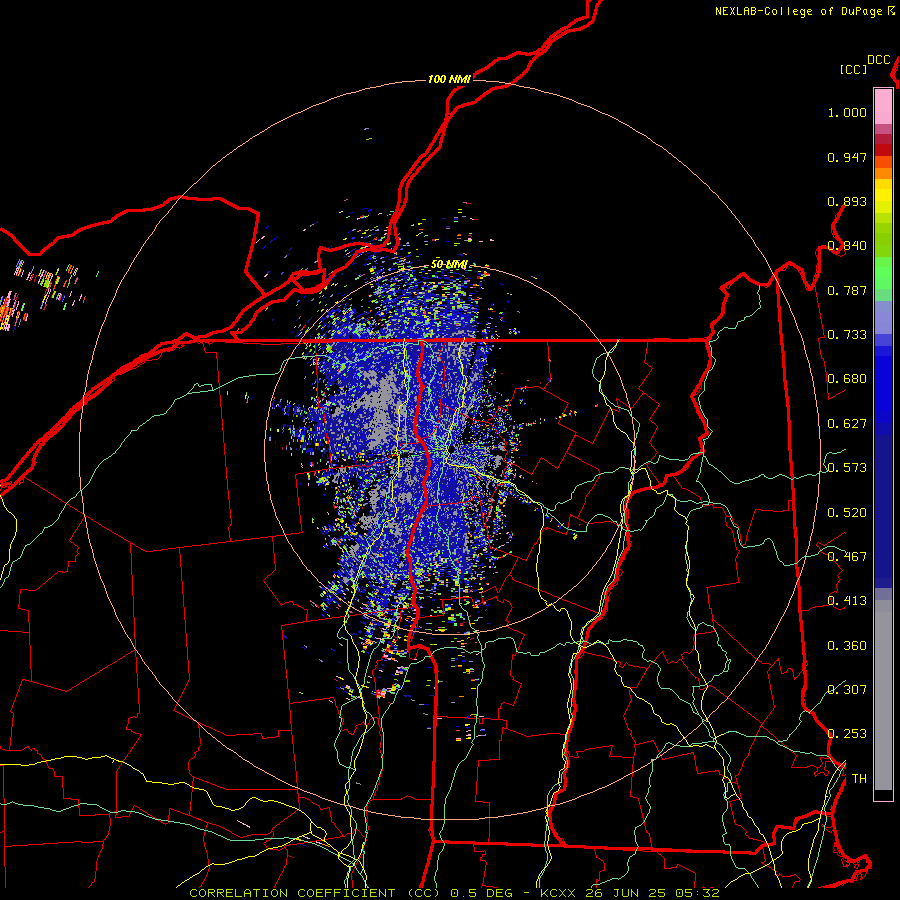Select the 0.733 scale value
Screen dimensions: 900x900
847,335
